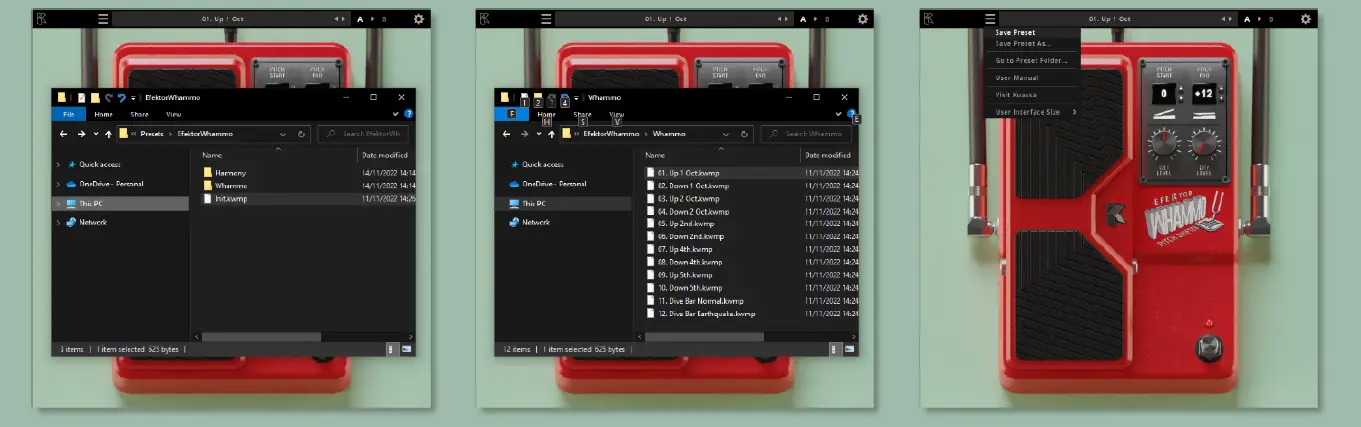The width and height of the screenshot is (1361, 427).
Task: Select 11. Dive Bar Normal.kvmp file
Action: [x=700, y=301]
